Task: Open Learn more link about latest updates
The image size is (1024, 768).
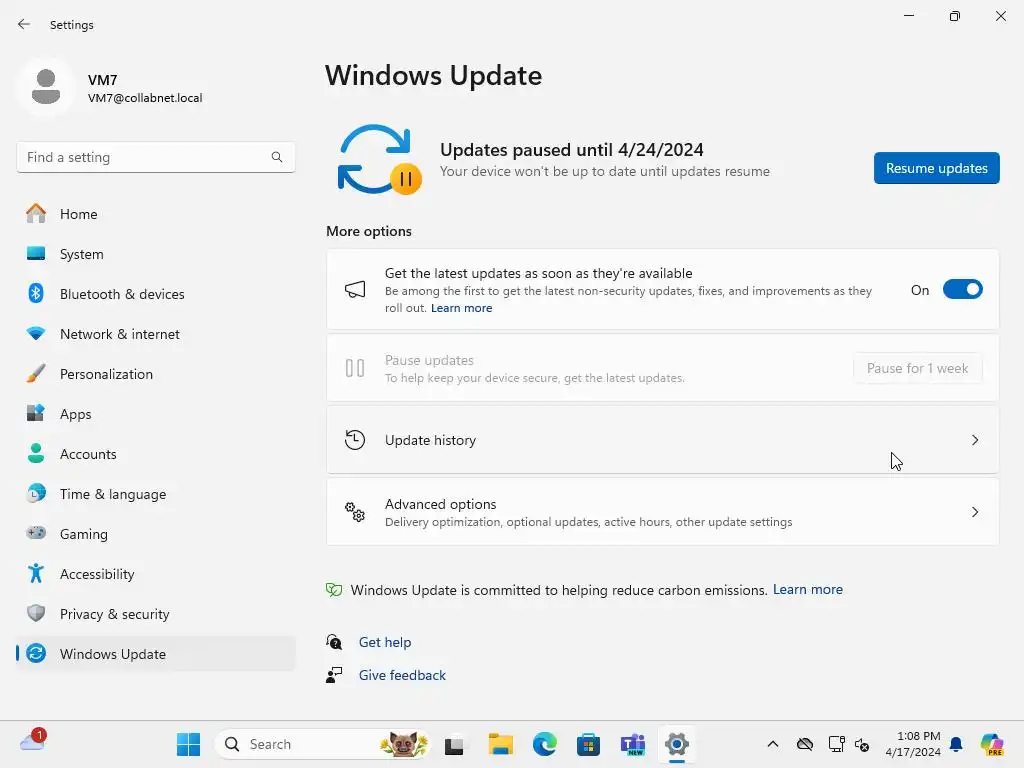Action: [461, 308]
